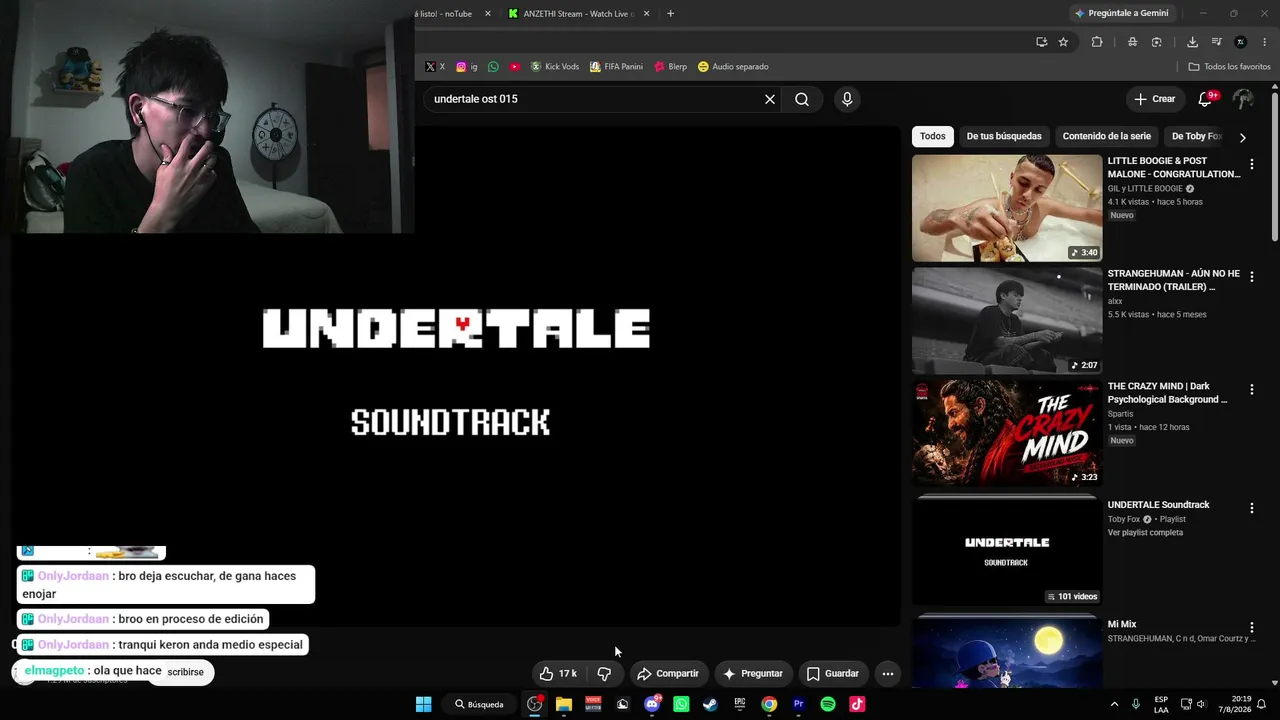This screenshot has width=1280, height=720.
Task: Show more filter chips with the arrow
Action: pyautogui.click(x=1242, y=137)
